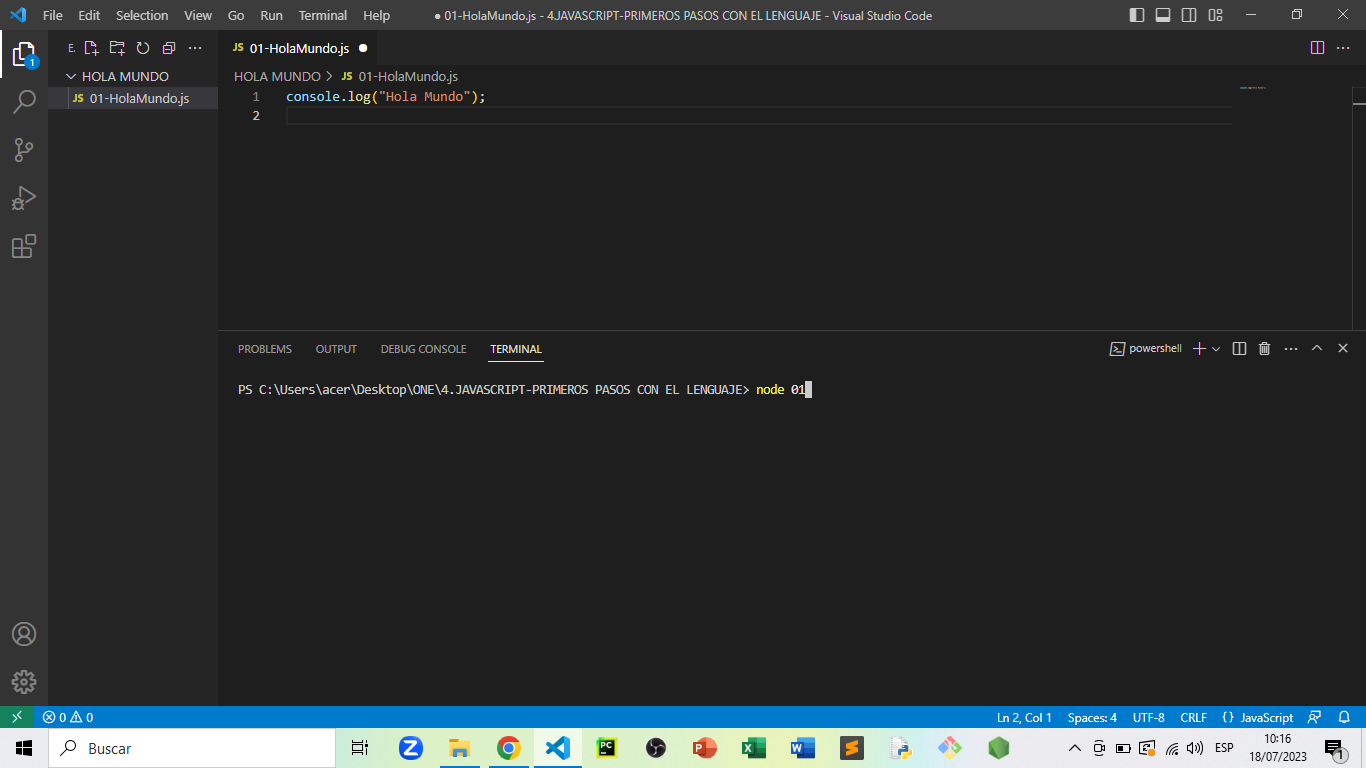Open terminal panel more actions ellipsis

click(x=1290, y=348)
